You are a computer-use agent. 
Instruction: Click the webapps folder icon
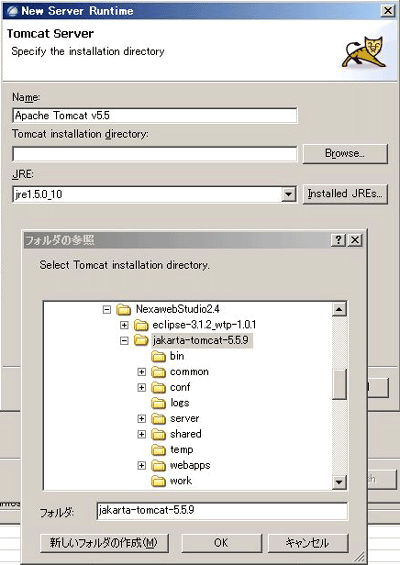[158, 466]
